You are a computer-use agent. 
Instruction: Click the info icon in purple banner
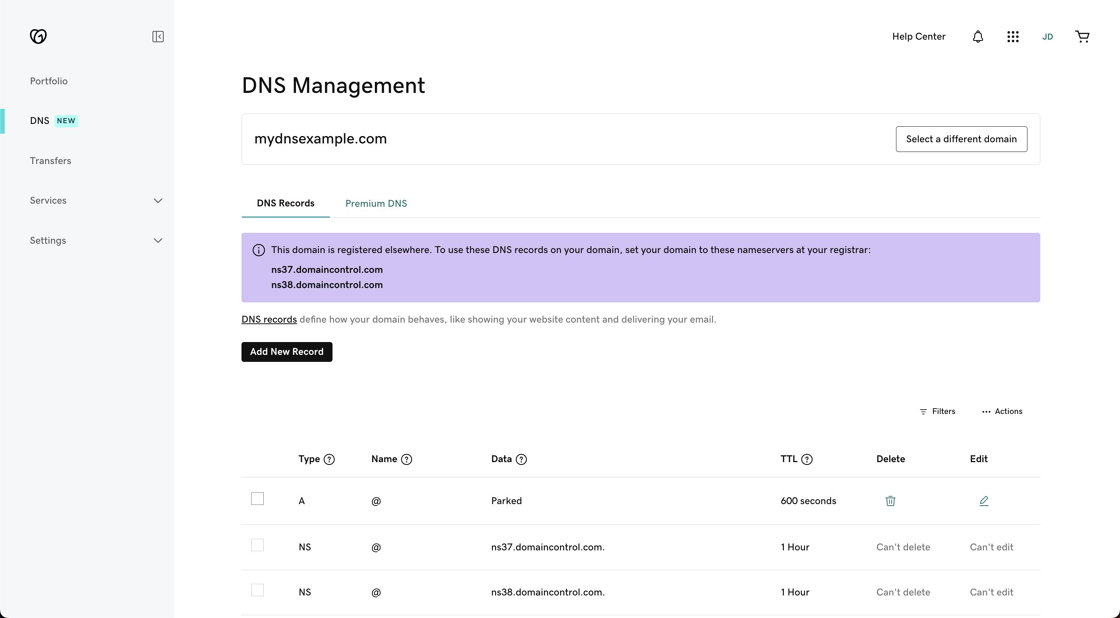tap(259, 250)
